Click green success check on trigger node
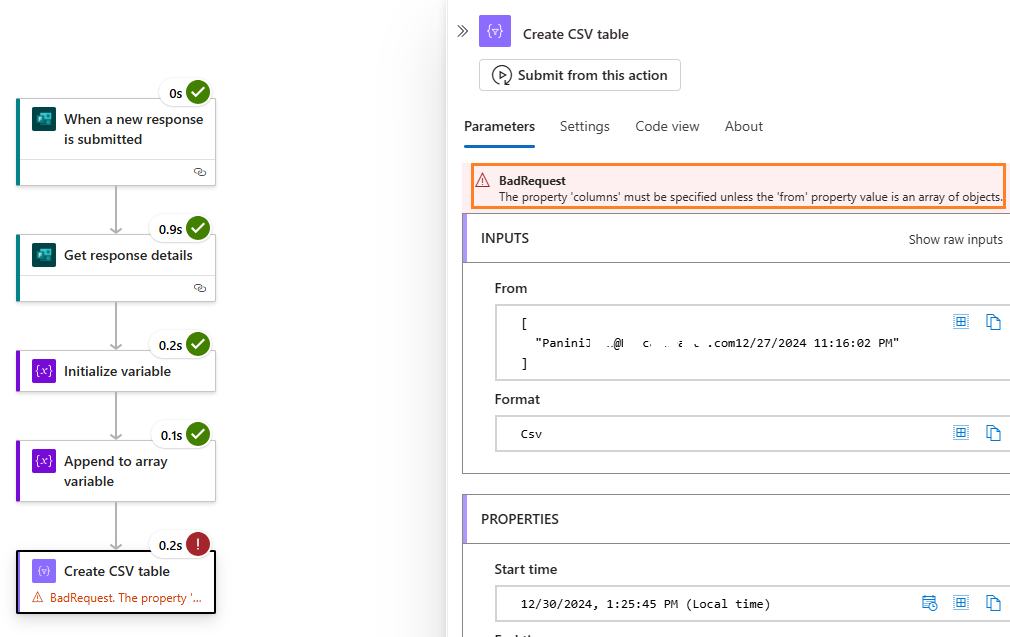Screen dimensions: 1010x637 [x=198, y=92]
